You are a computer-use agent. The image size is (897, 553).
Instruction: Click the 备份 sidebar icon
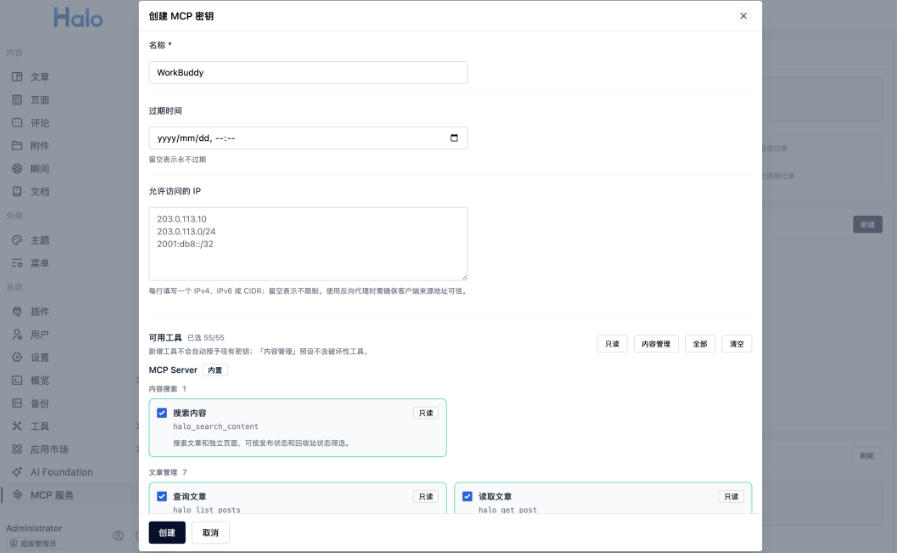click(x=17, y=403)
